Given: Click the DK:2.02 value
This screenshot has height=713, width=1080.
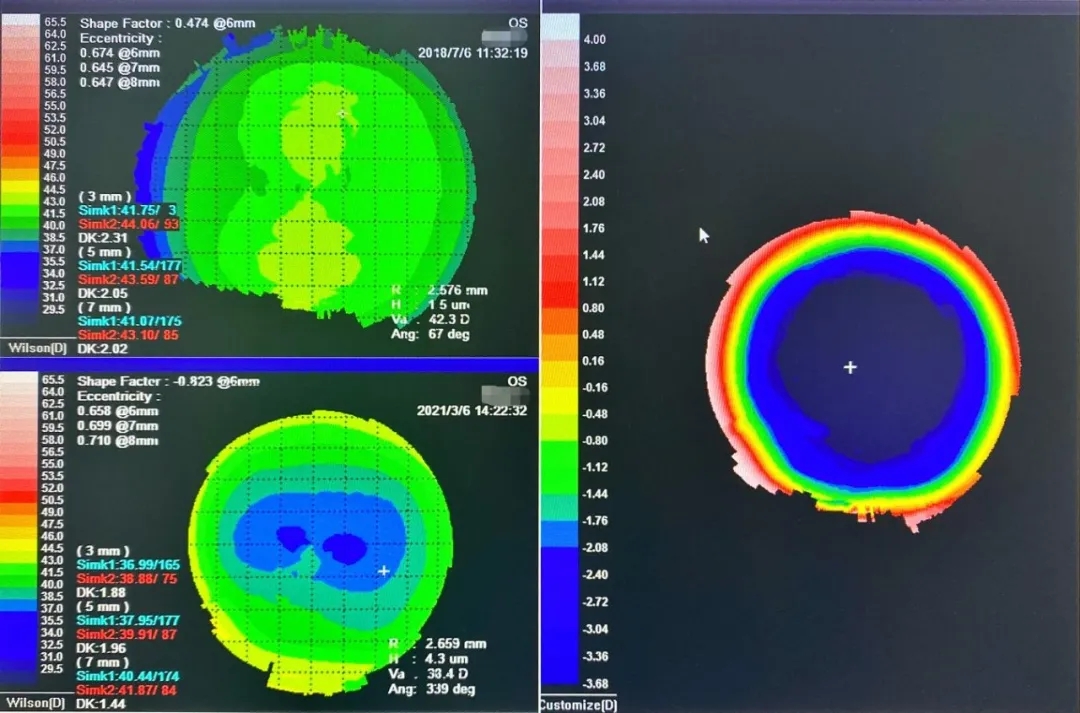Looking at the screenshot, I should 103,349.
